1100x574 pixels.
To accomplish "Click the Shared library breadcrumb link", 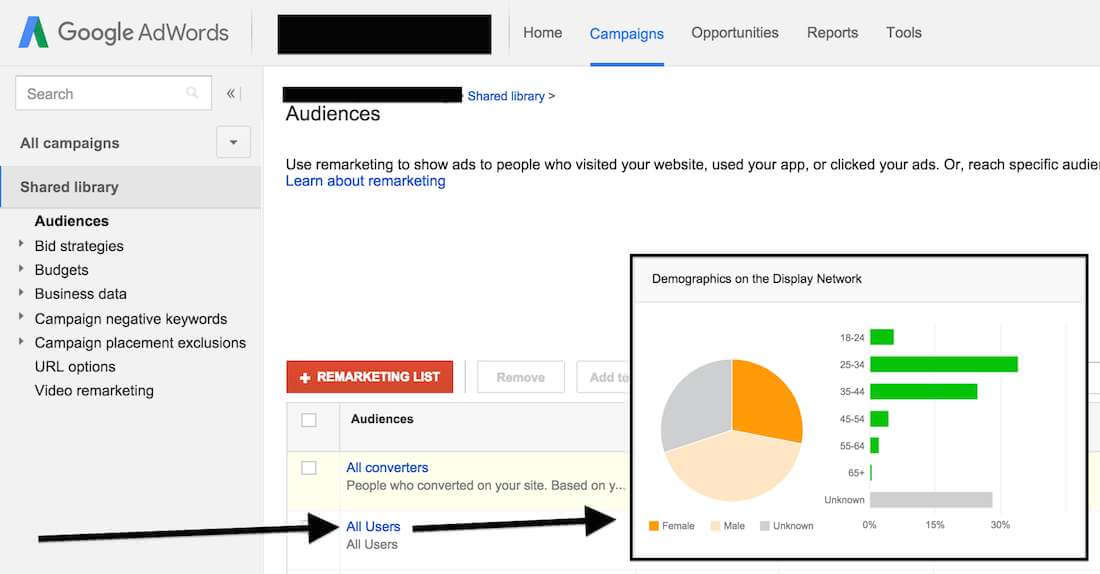I will [506, 96].
